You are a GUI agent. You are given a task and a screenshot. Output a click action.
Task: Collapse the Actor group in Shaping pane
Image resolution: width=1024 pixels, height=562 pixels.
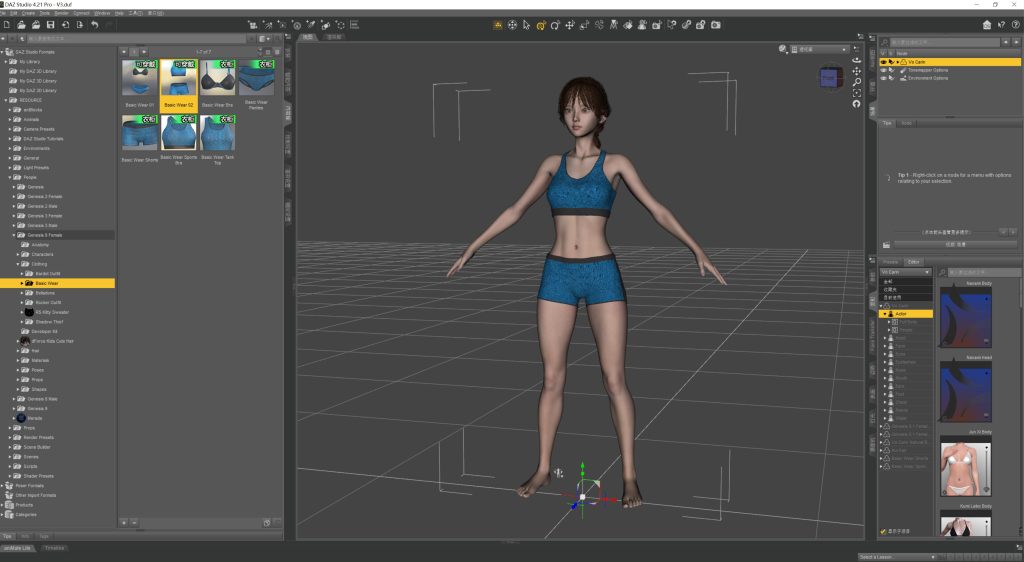(x=885, y=314)
